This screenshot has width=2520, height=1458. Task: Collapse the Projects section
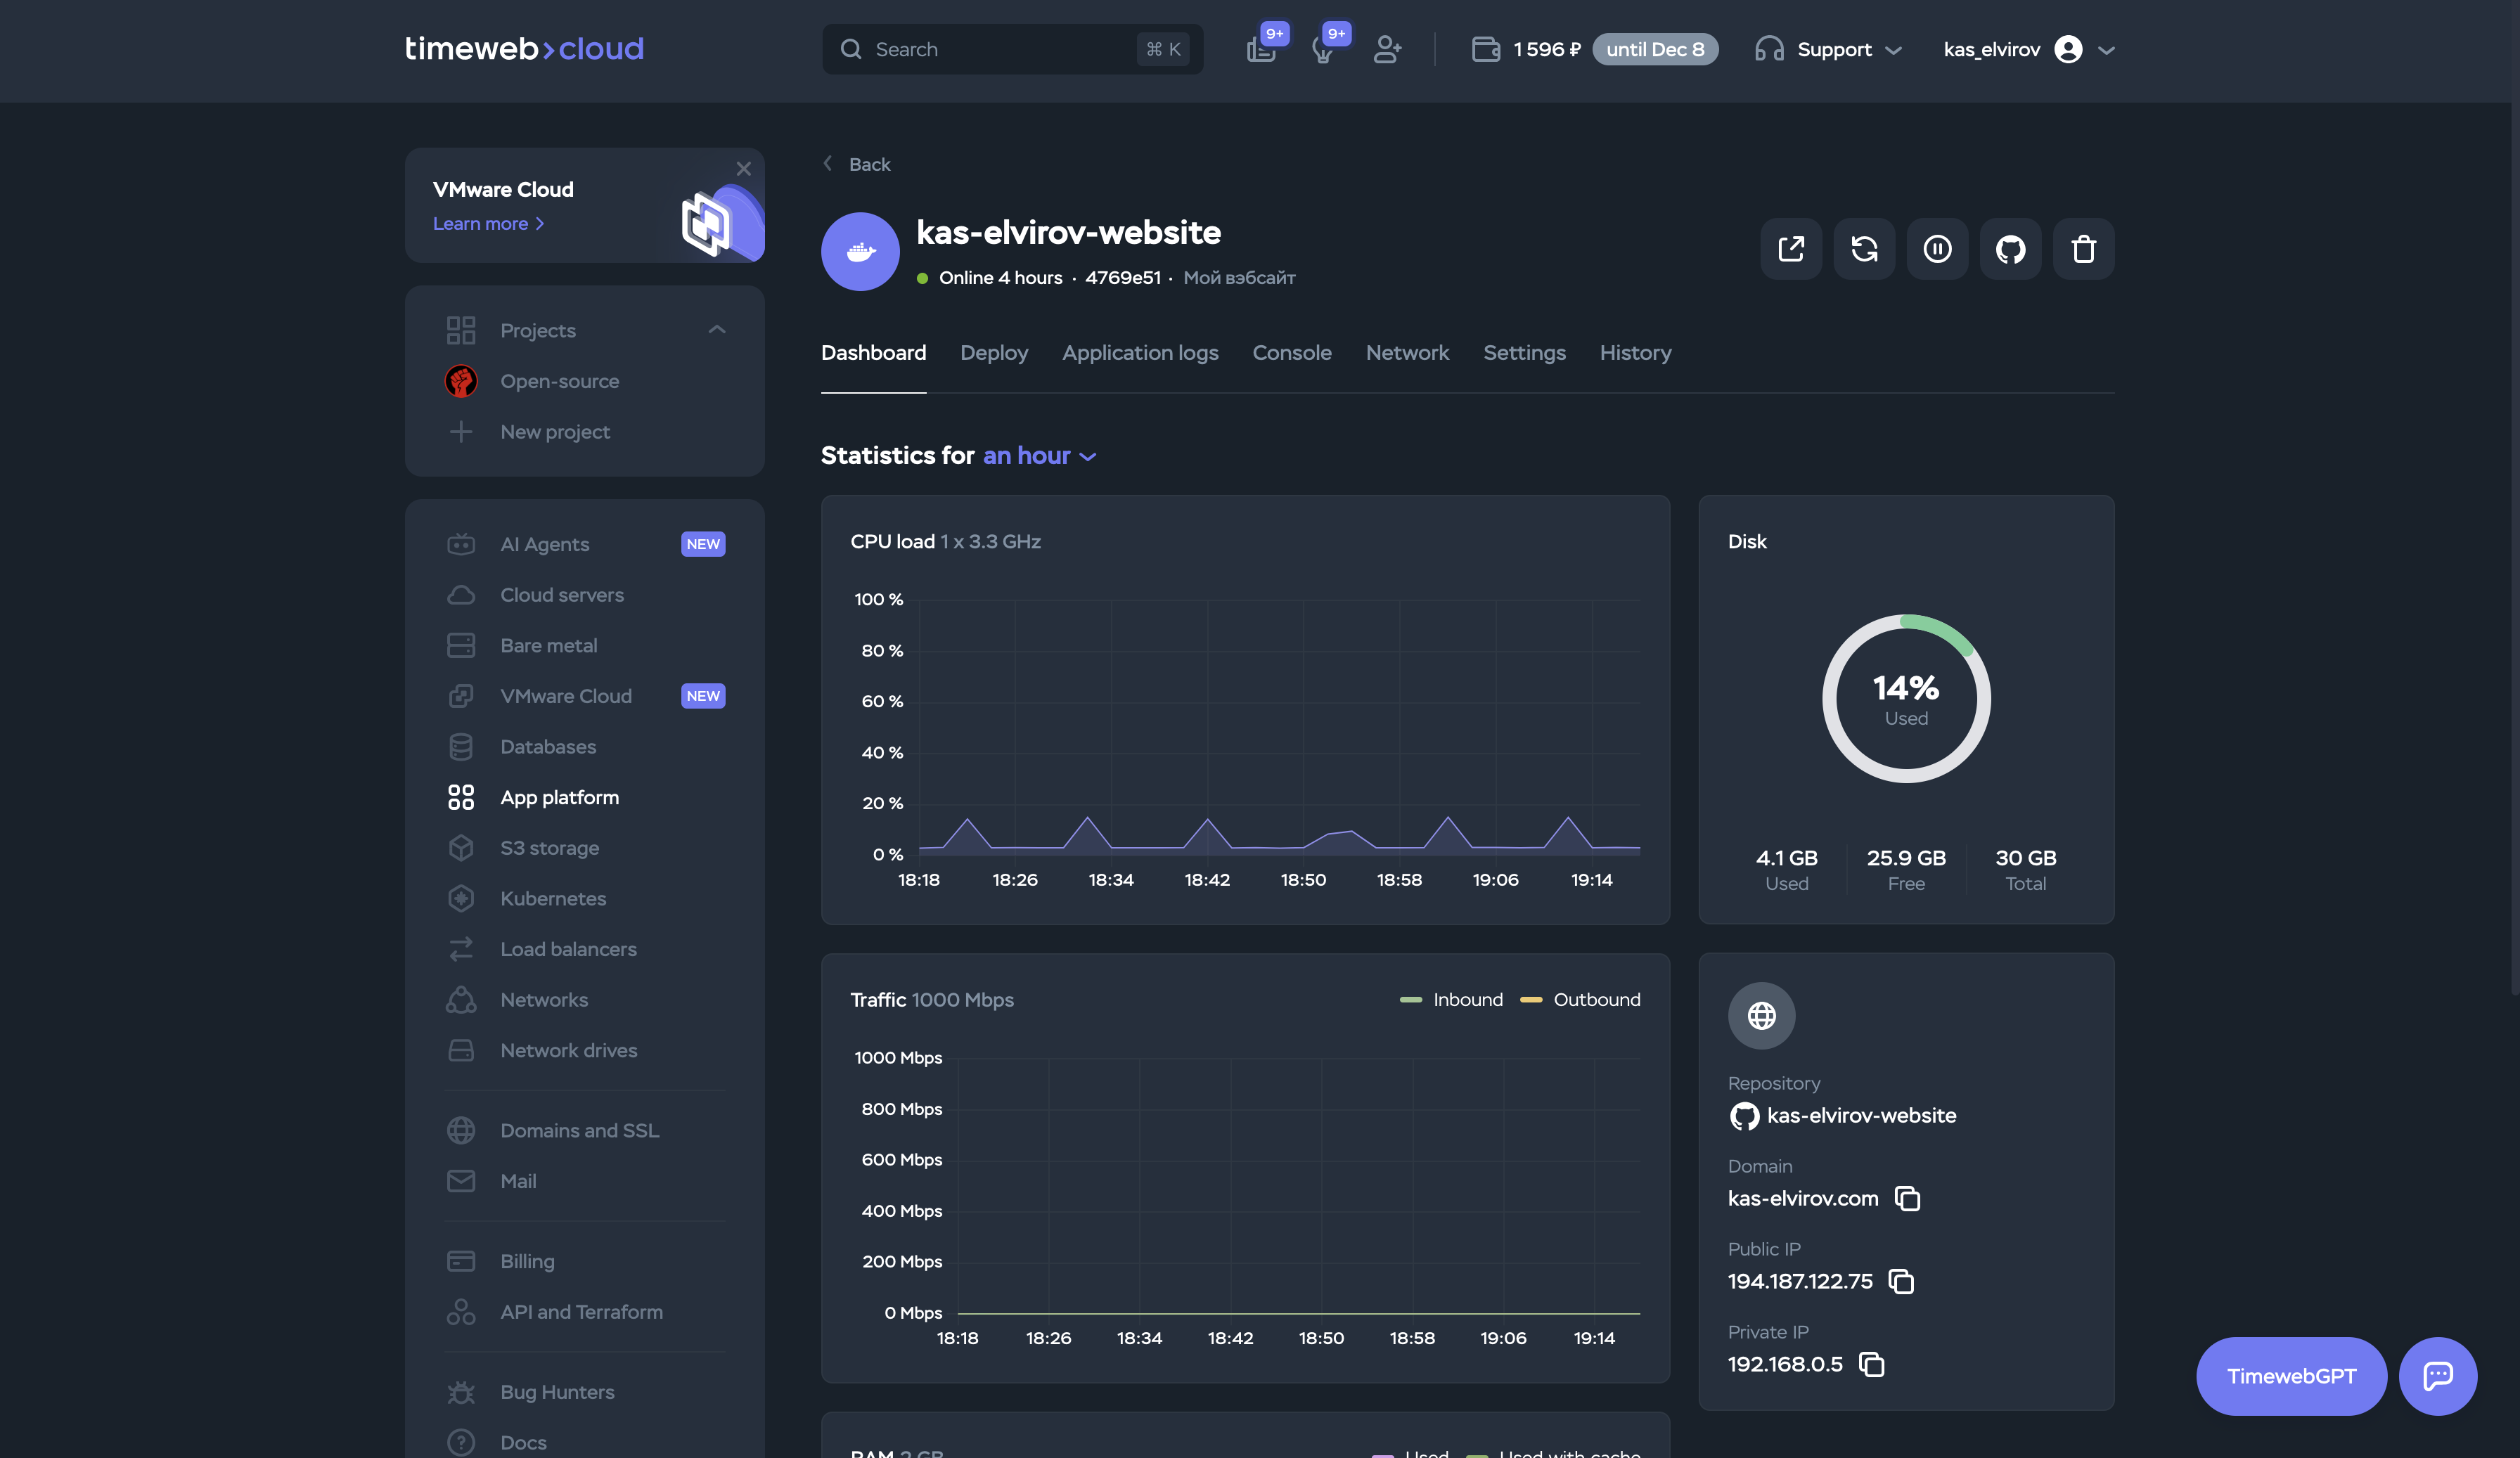pyautogui.click(x=716, y=330)
